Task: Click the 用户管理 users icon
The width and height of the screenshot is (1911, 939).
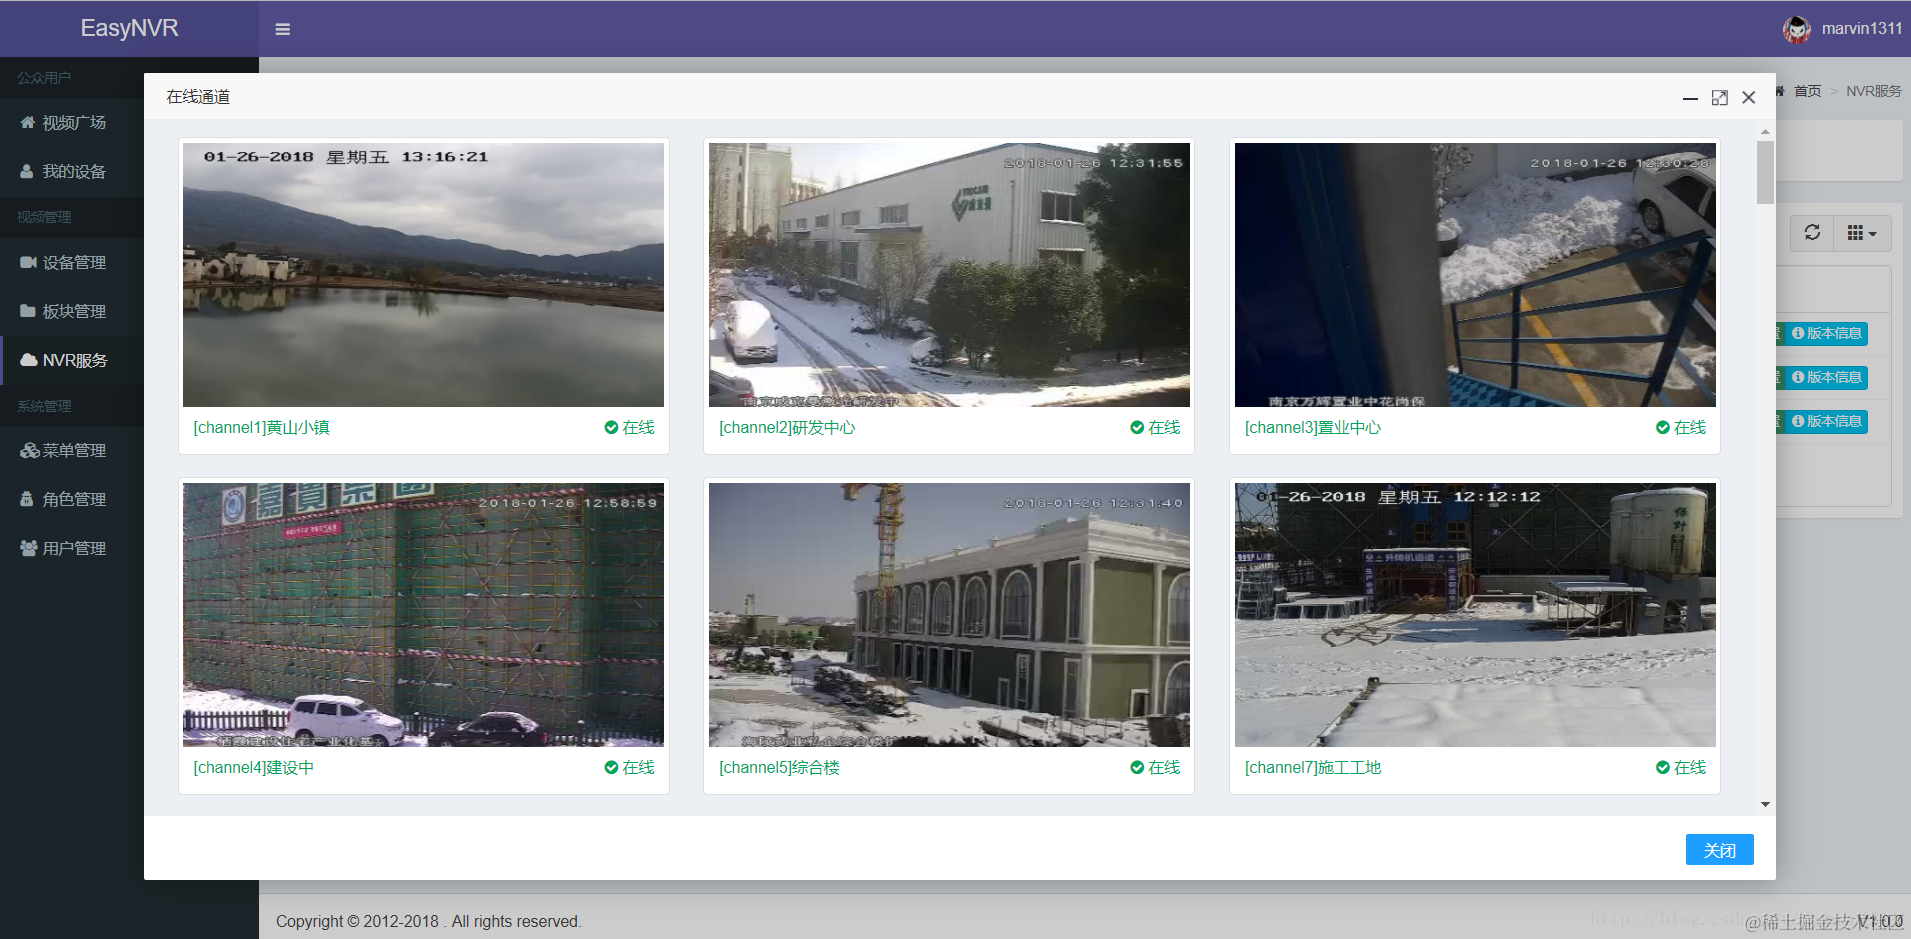Action: point(29,548)
